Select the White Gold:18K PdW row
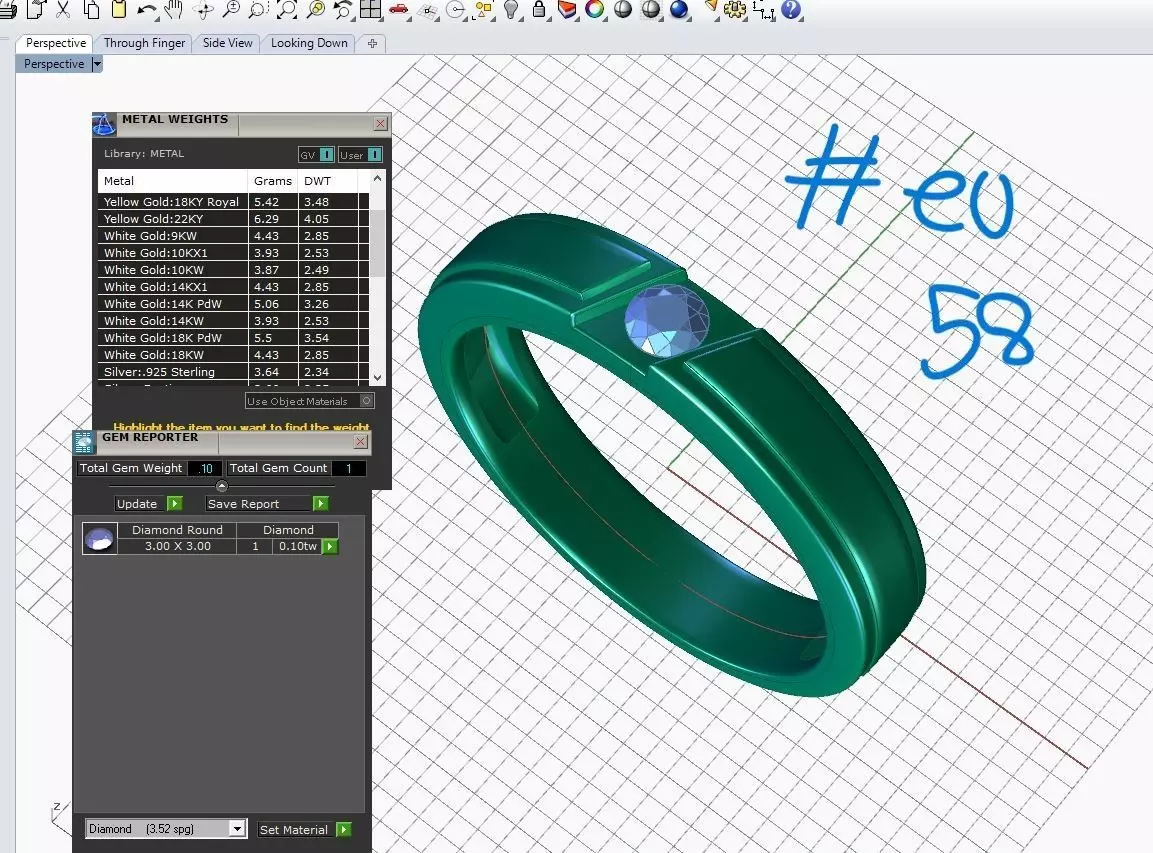1153x853 pixels. (233, 338)
